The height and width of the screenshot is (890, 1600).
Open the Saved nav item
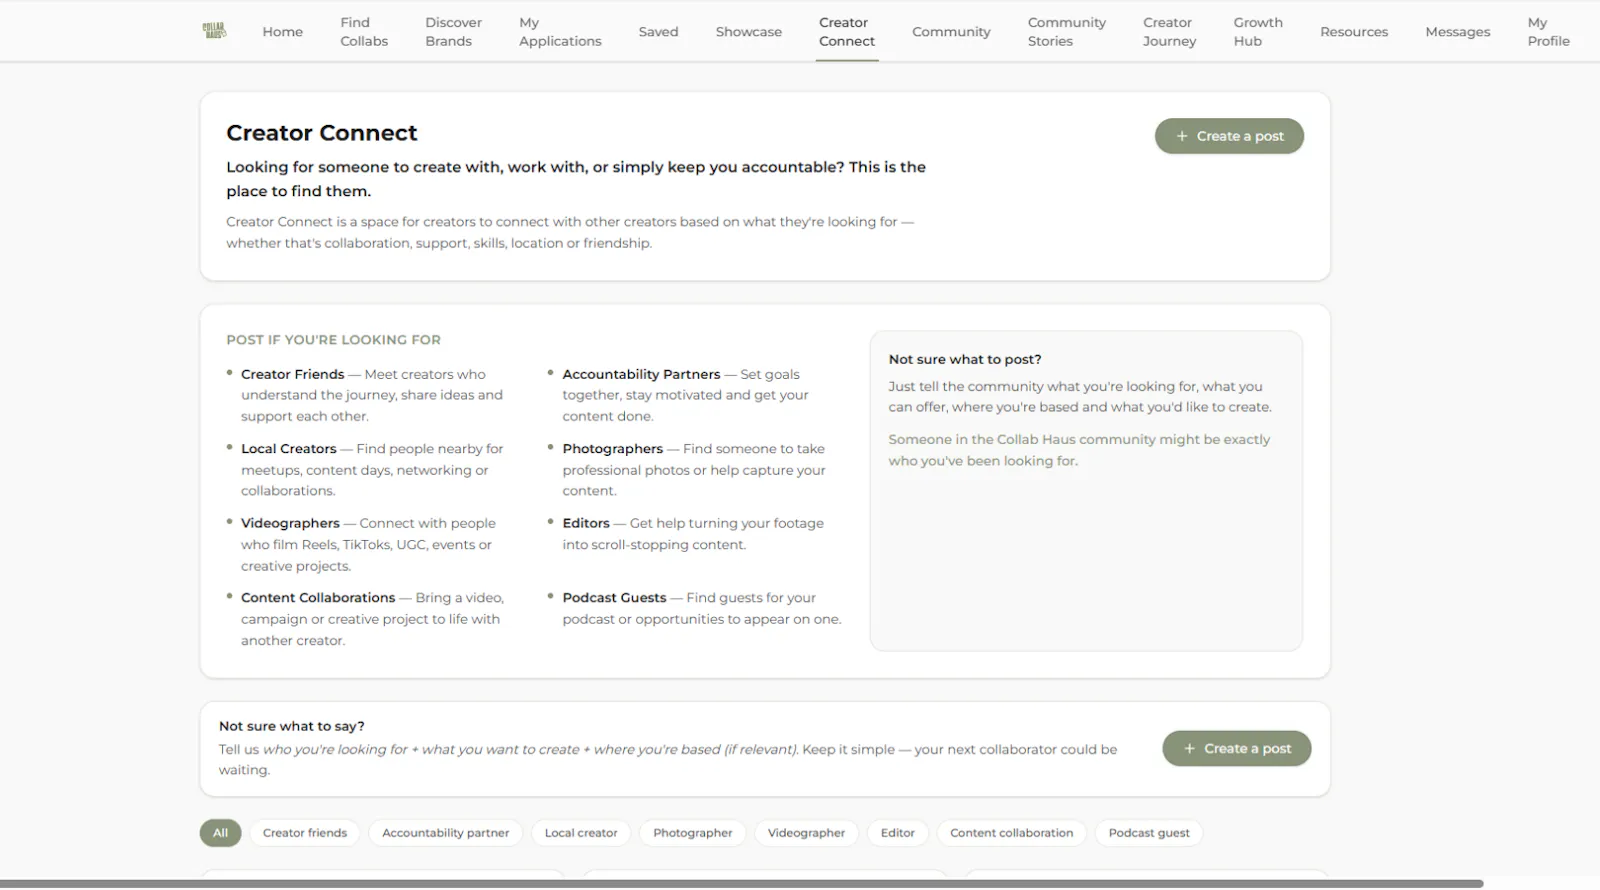(658, 32)
